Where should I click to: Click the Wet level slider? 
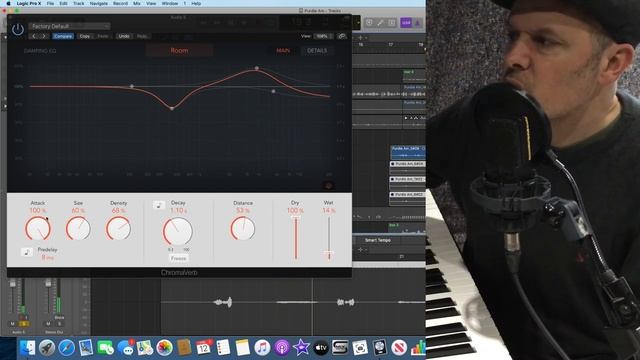pos(329,238)
